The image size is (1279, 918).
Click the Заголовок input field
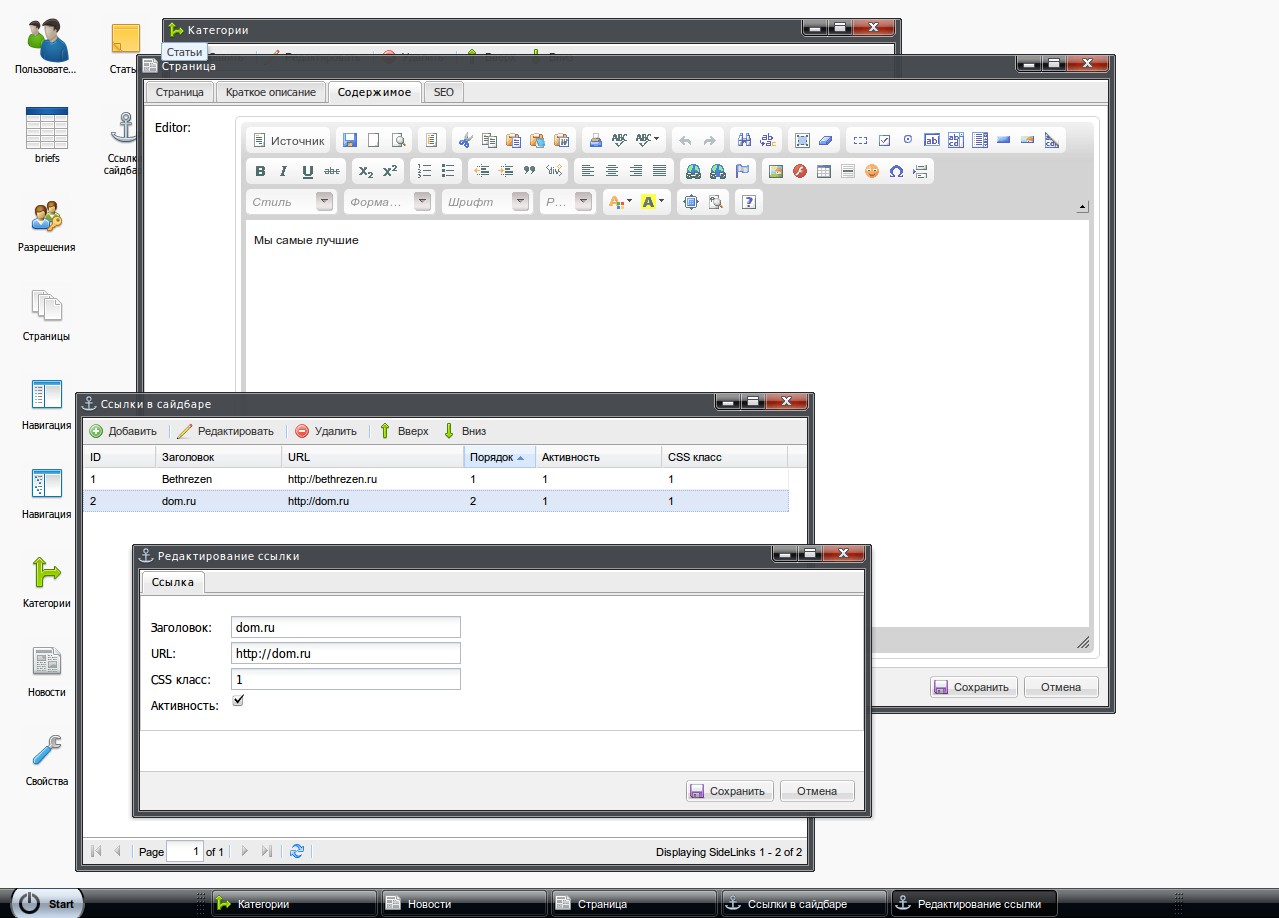tap(345, 627)
